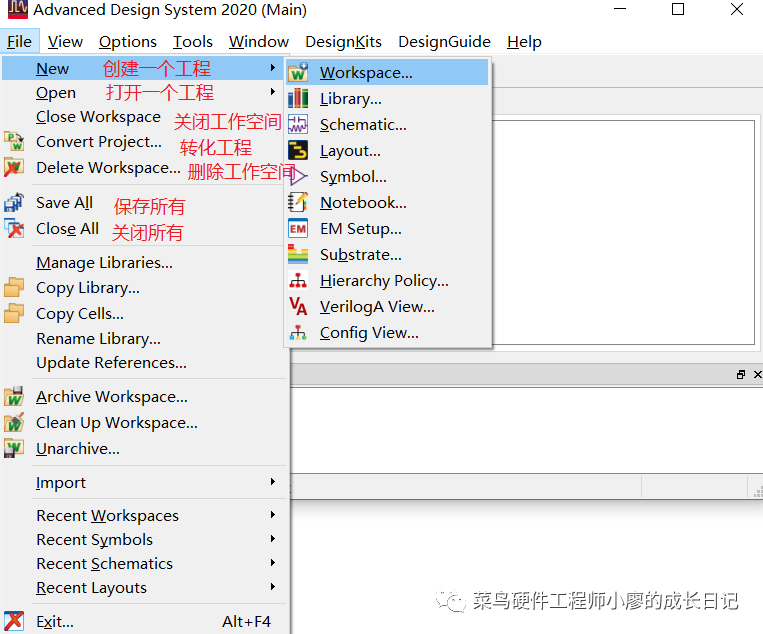The height and width of the screenshot is (634, 763).
Task: Click the Clean Up Workspace icon
Action: pyautogui.click(x=14, y=422)
